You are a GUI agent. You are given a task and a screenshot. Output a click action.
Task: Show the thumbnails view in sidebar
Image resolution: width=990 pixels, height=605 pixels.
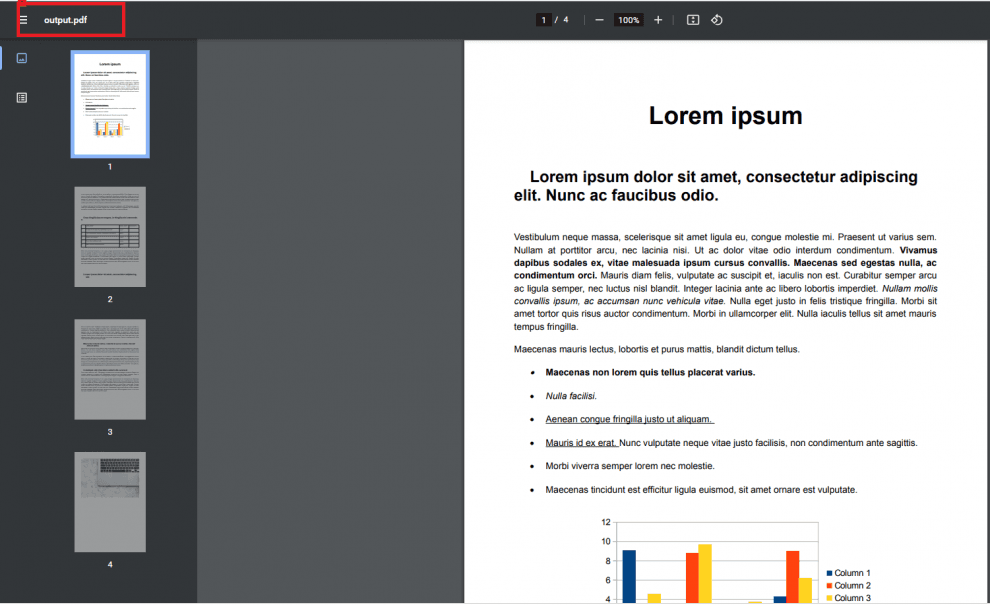pos(22,58)
